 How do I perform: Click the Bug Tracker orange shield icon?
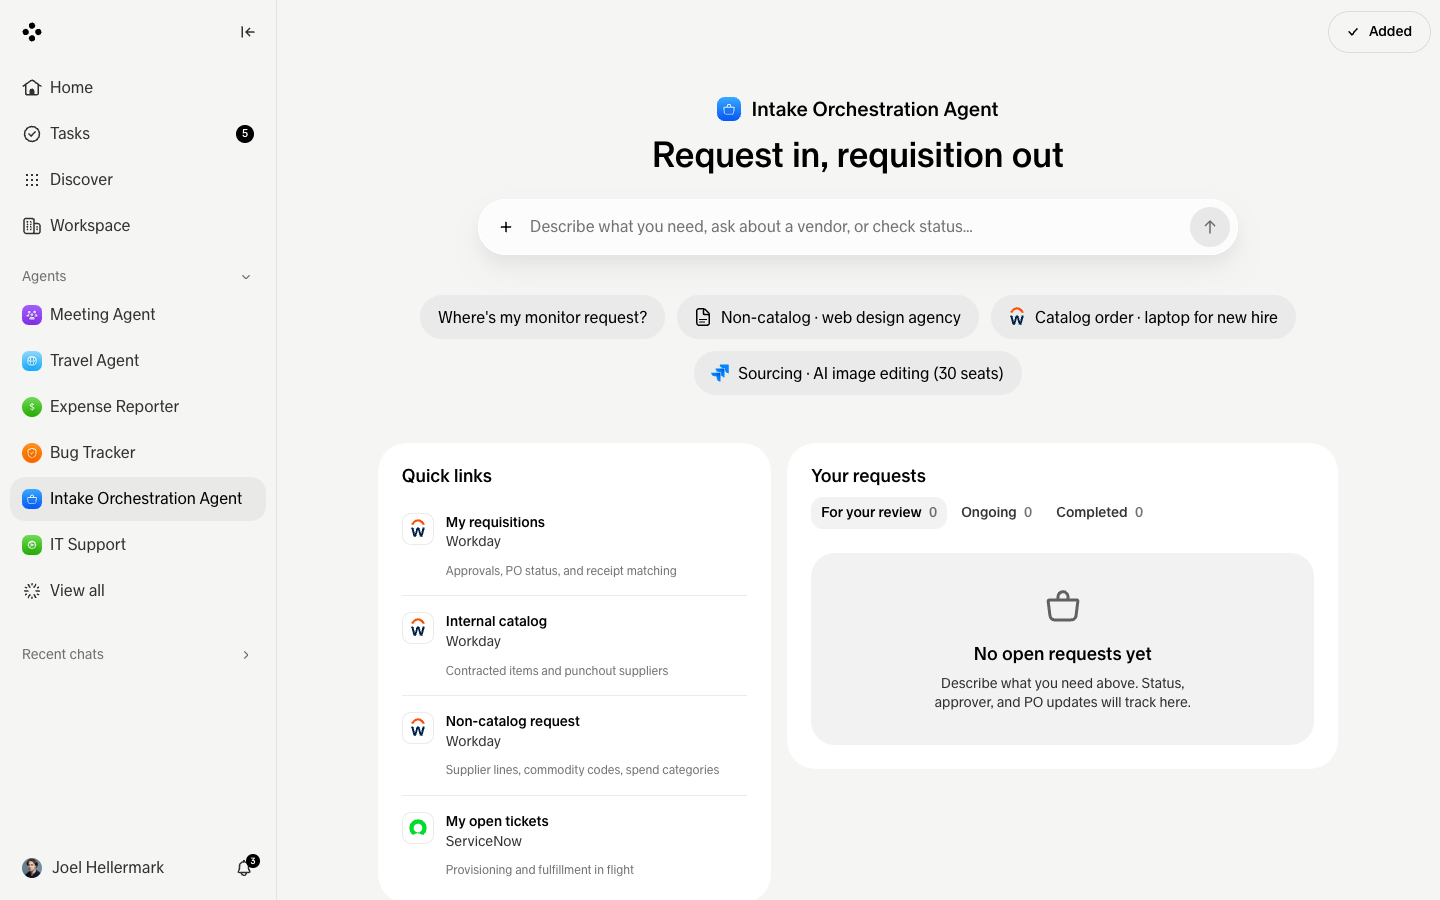32,453
